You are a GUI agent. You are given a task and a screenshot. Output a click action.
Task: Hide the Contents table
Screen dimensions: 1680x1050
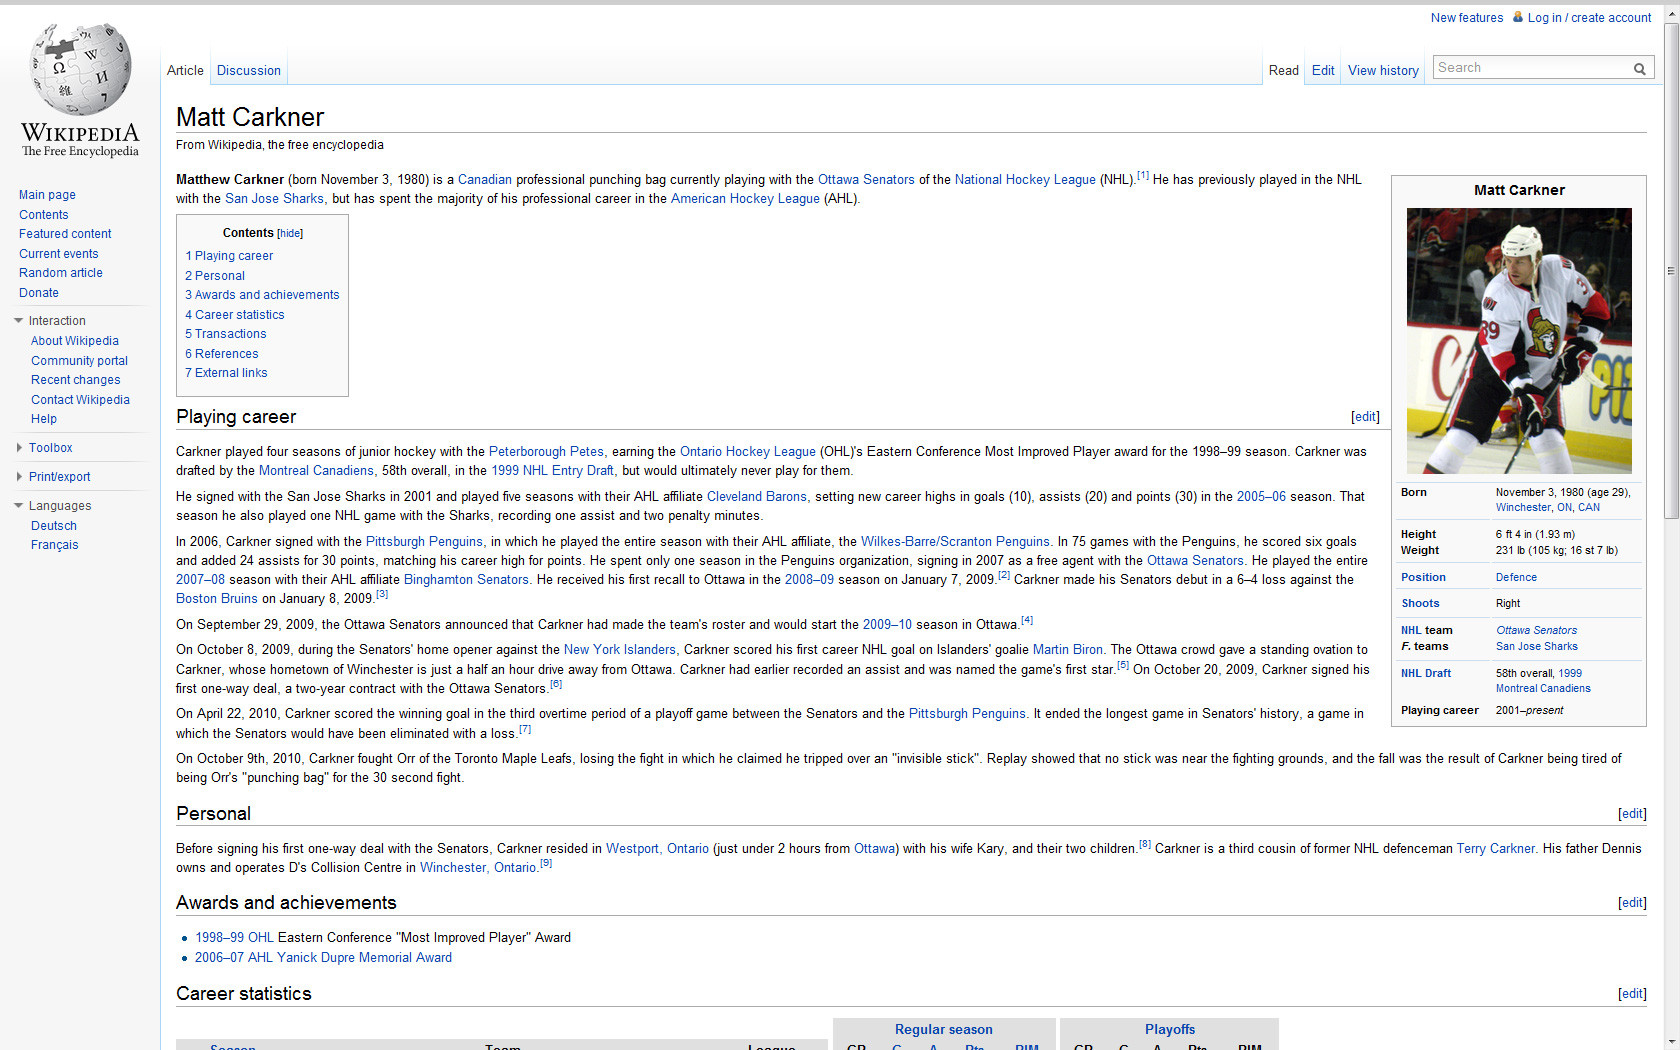point(290,233)
